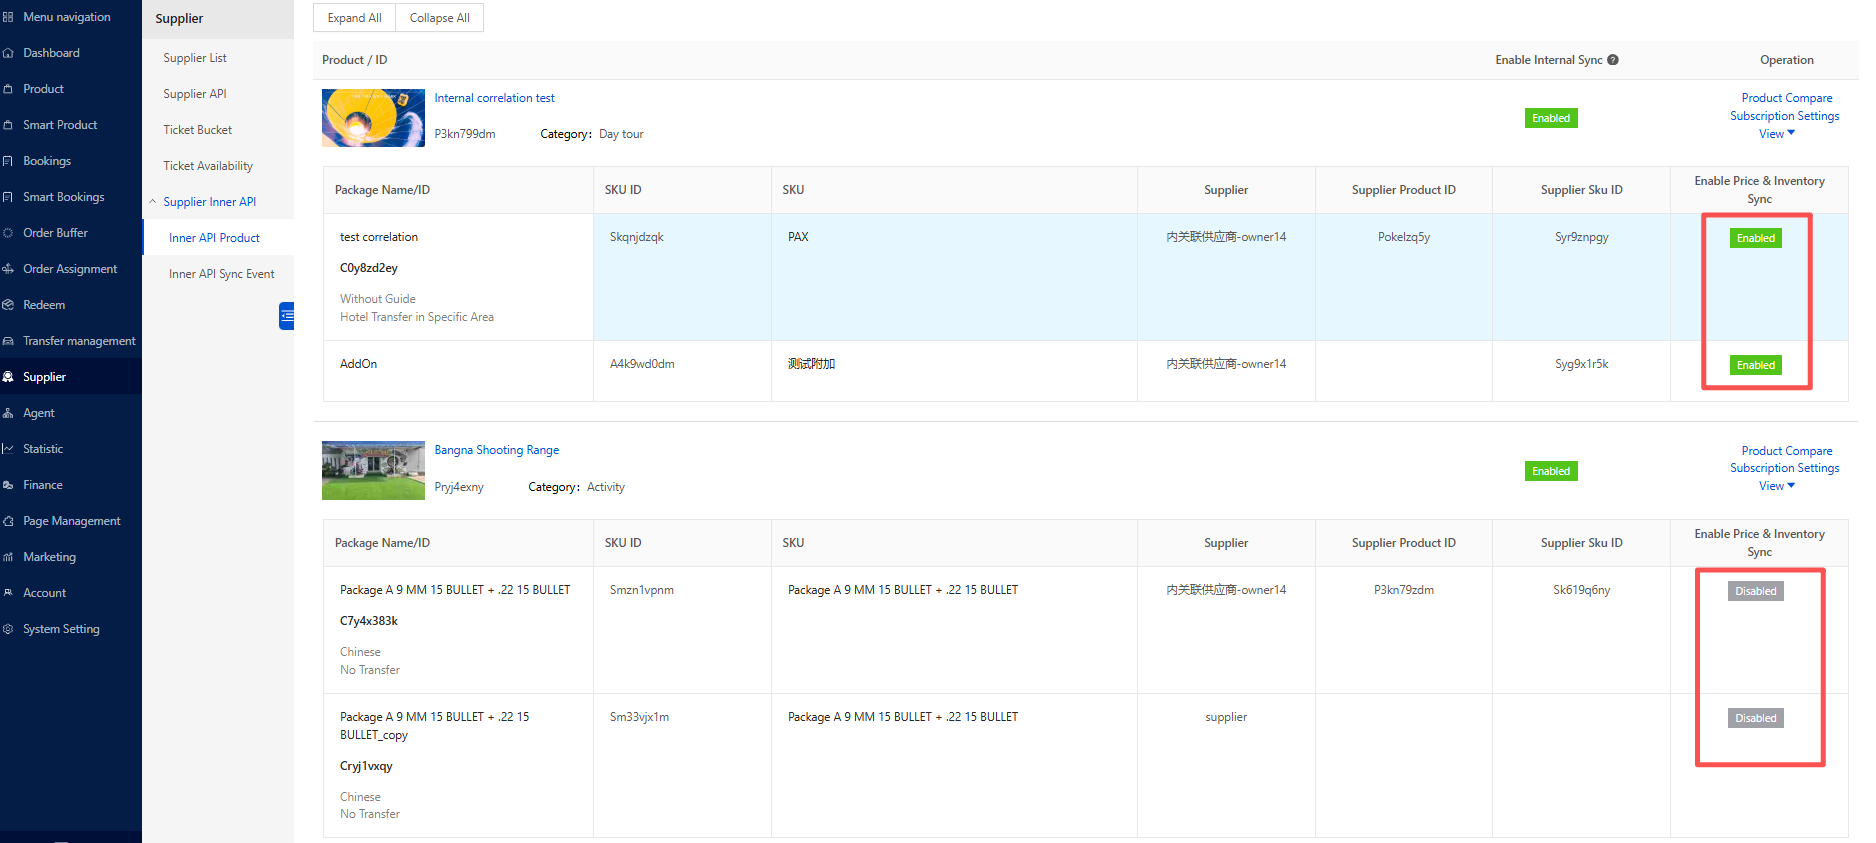1876x843 pixels.
Task: Toggle Enabled sync for AddOn package
Action: coord(1755,365)
